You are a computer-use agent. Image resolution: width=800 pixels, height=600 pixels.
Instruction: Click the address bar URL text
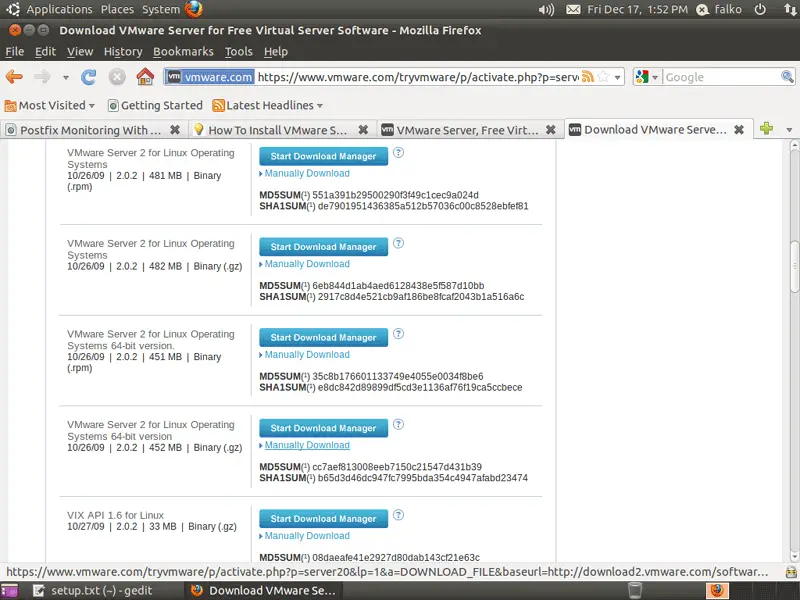(x=417, y=77)
